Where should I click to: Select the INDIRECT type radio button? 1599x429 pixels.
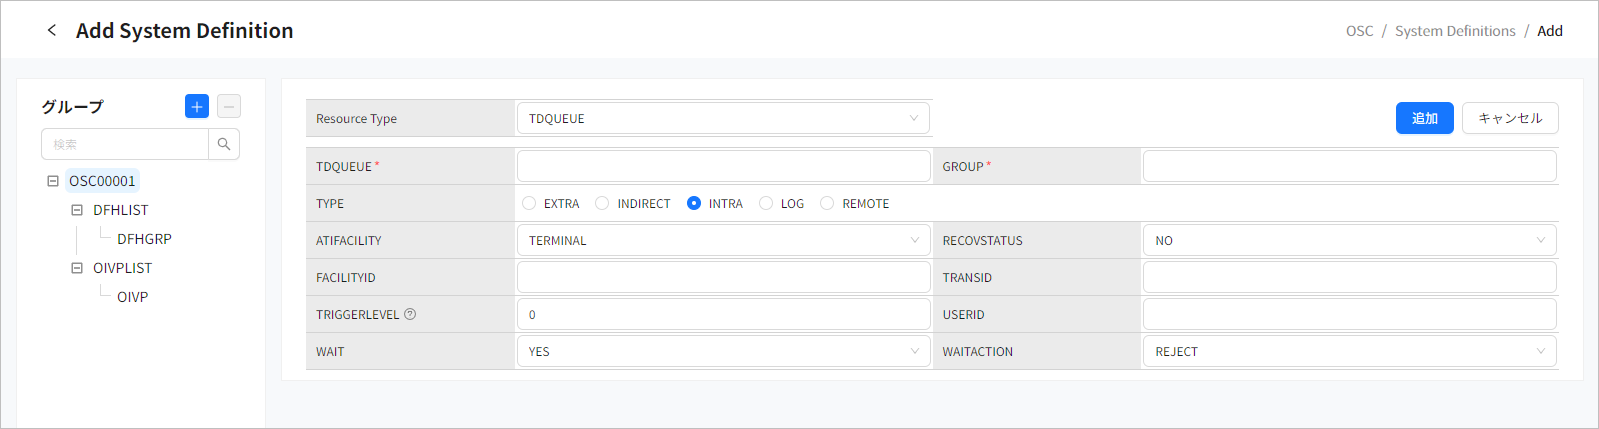tap(602, 203)
